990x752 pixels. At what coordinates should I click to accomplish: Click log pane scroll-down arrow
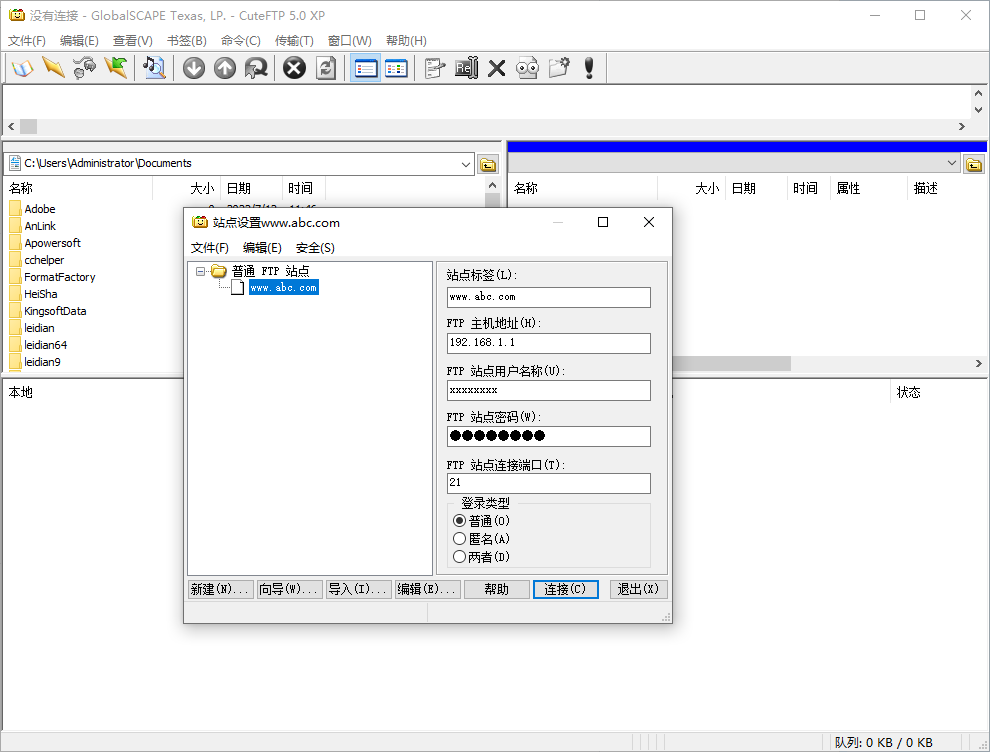coord(978,109)
